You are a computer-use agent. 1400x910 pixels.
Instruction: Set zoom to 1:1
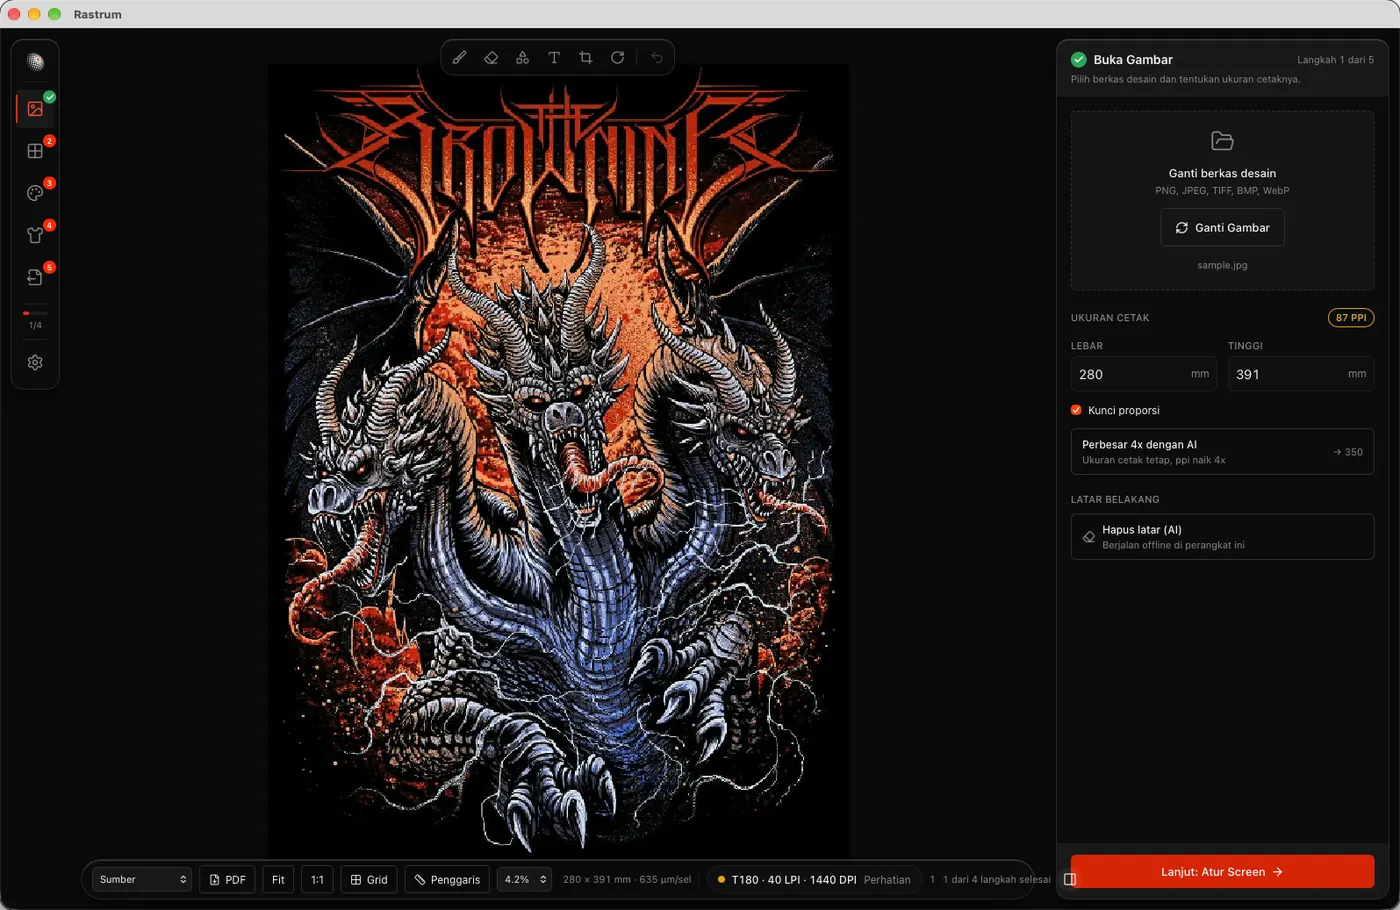point(317,880)
